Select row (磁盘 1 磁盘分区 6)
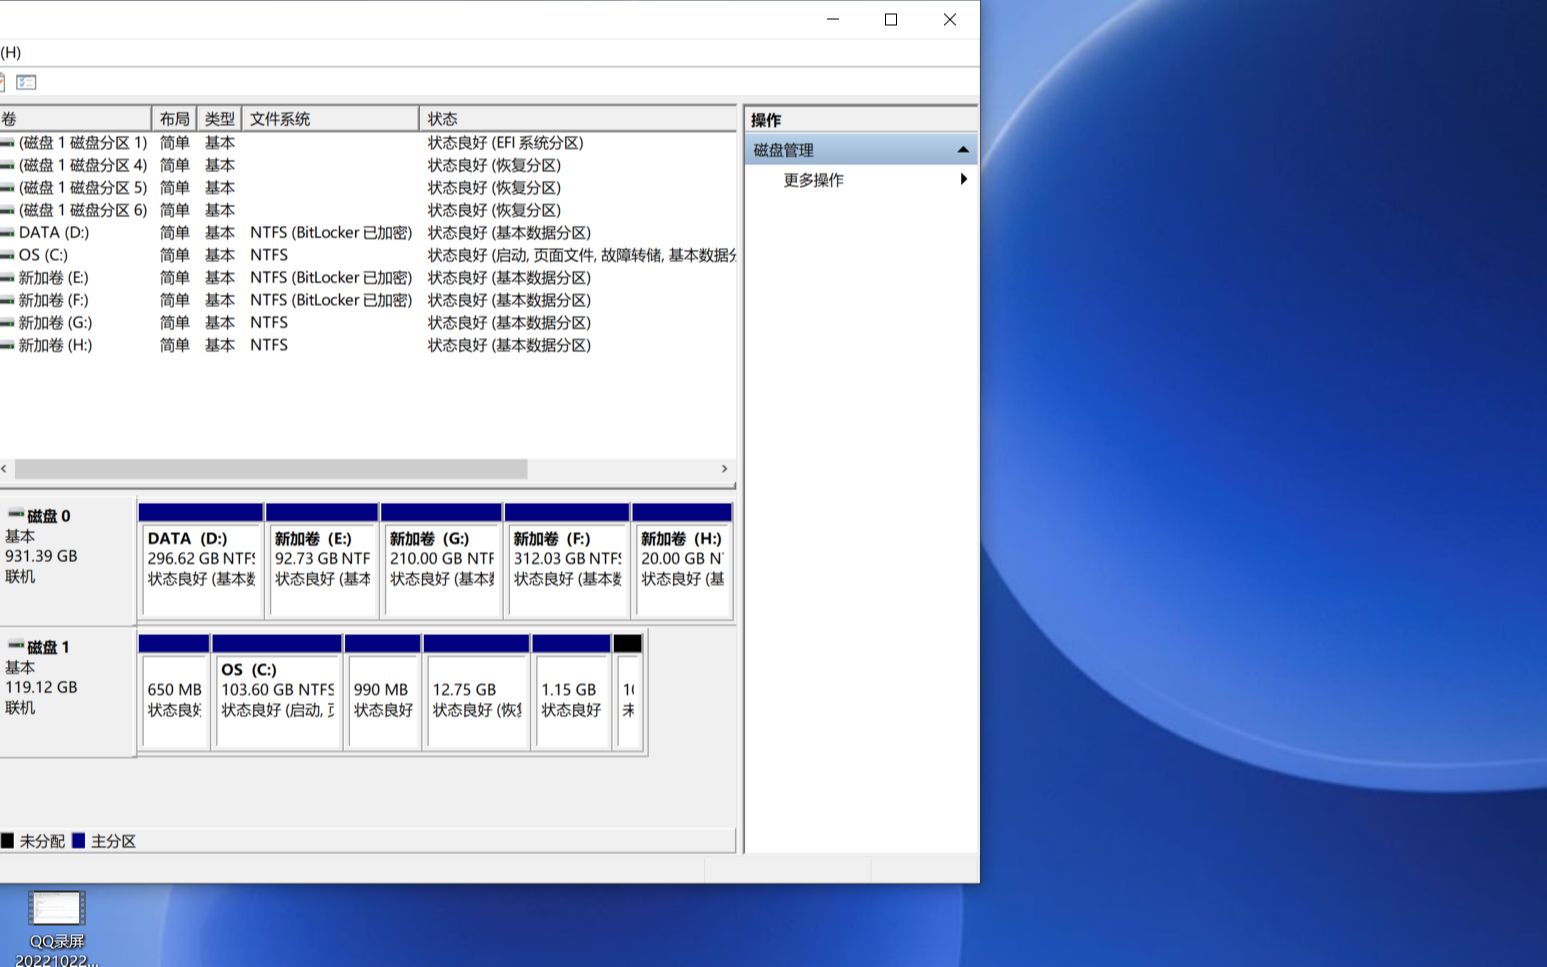This screenshot has width=1547, height=967. [83, 210]
